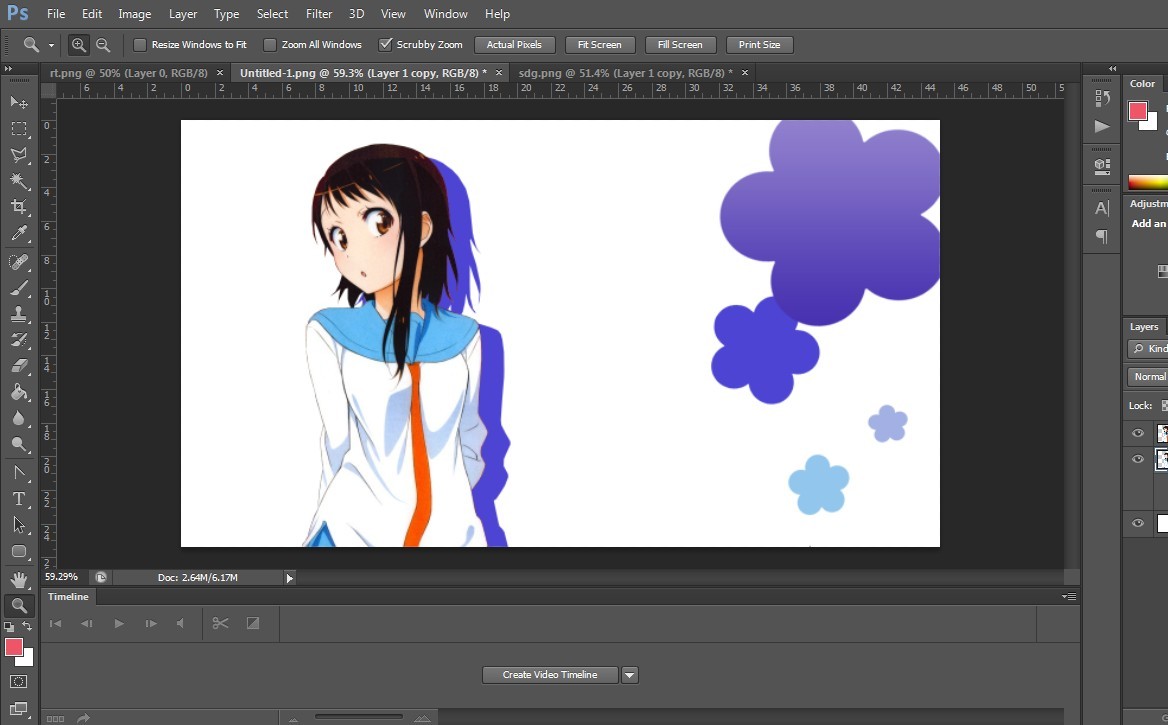Click the foreground color swatch in toolbar

(14, 647)
